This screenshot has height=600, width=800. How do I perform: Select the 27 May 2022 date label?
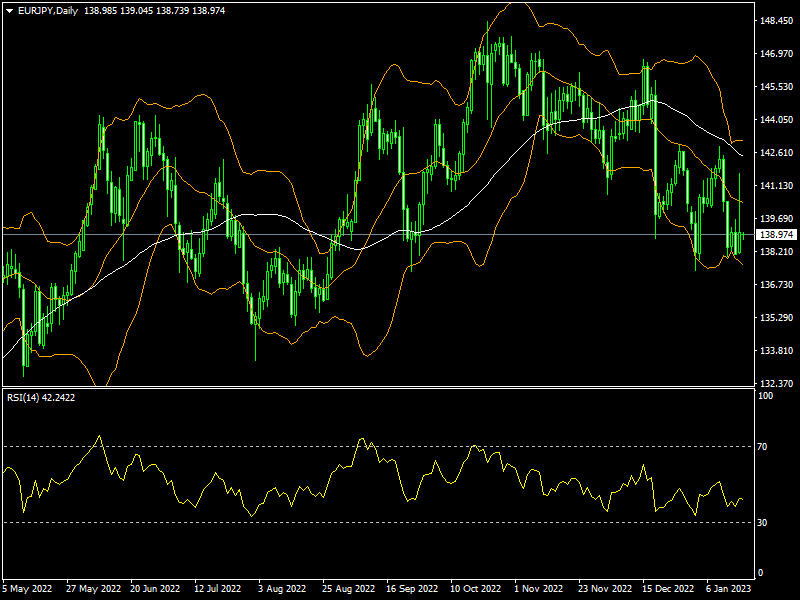[x=93, y=589]
